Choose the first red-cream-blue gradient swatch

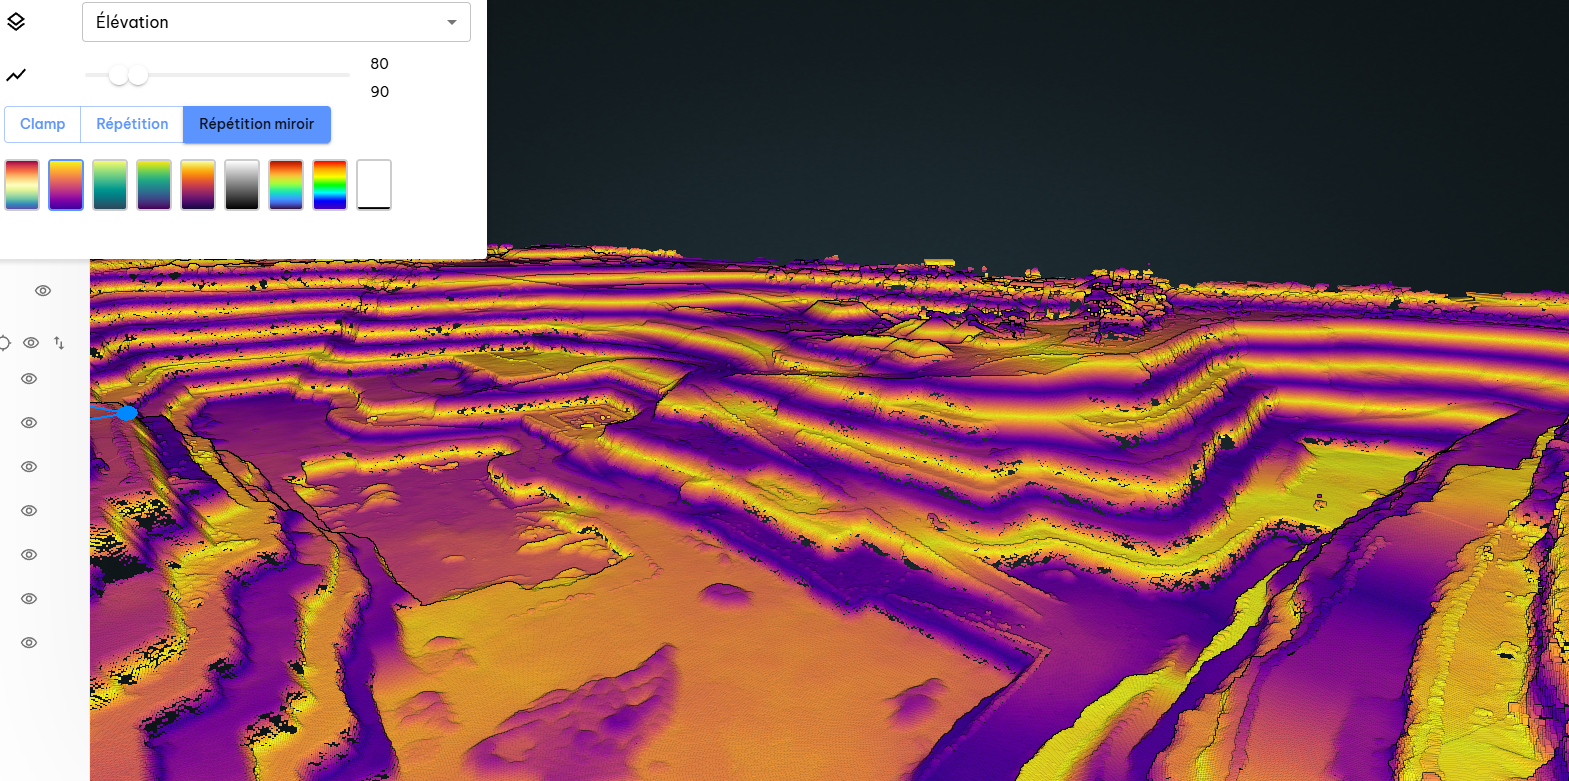(x=22, y=185)
